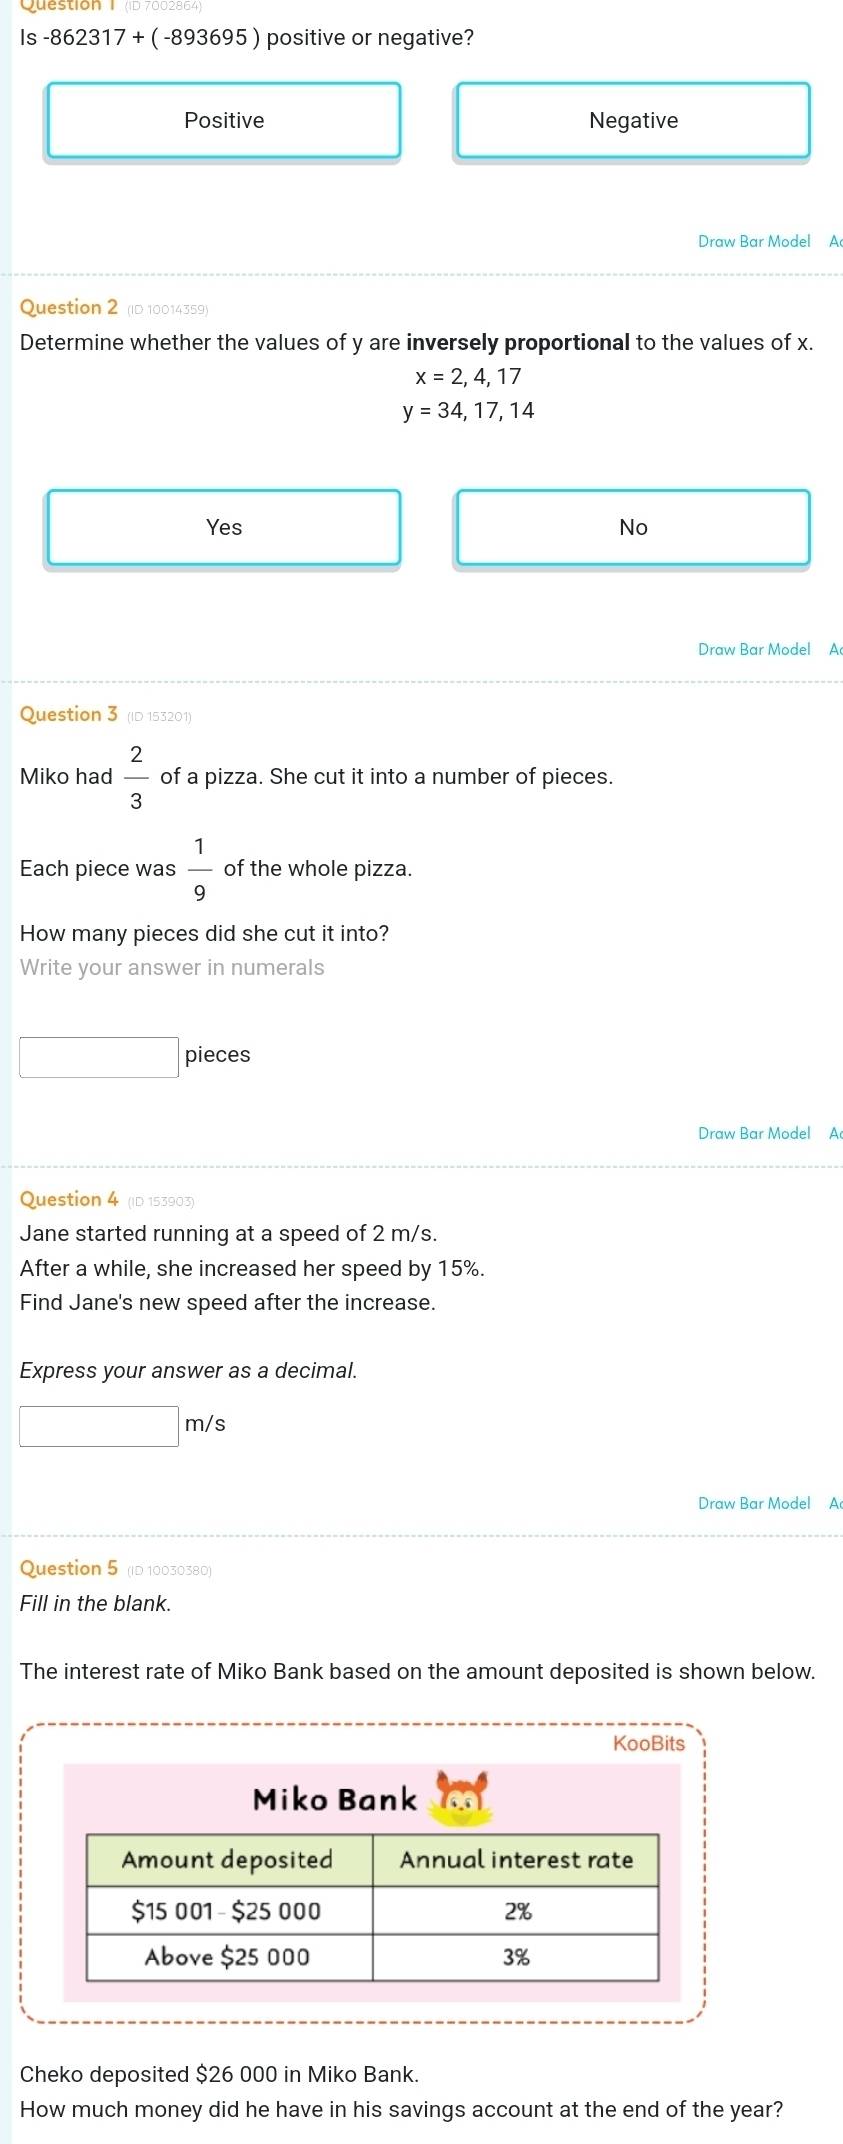
Task: Click the Question 4 heading
Action: point(69,1200)
